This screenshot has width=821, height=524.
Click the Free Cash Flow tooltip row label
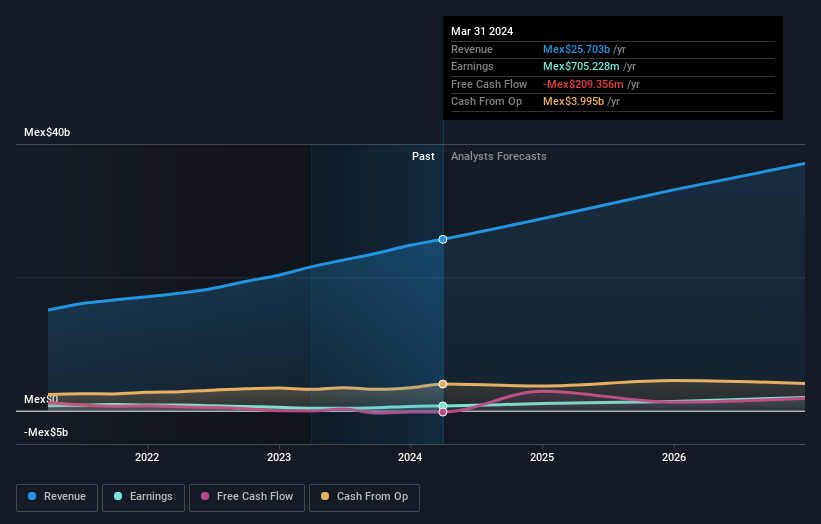pyautogui.click(x=489, y=84)
